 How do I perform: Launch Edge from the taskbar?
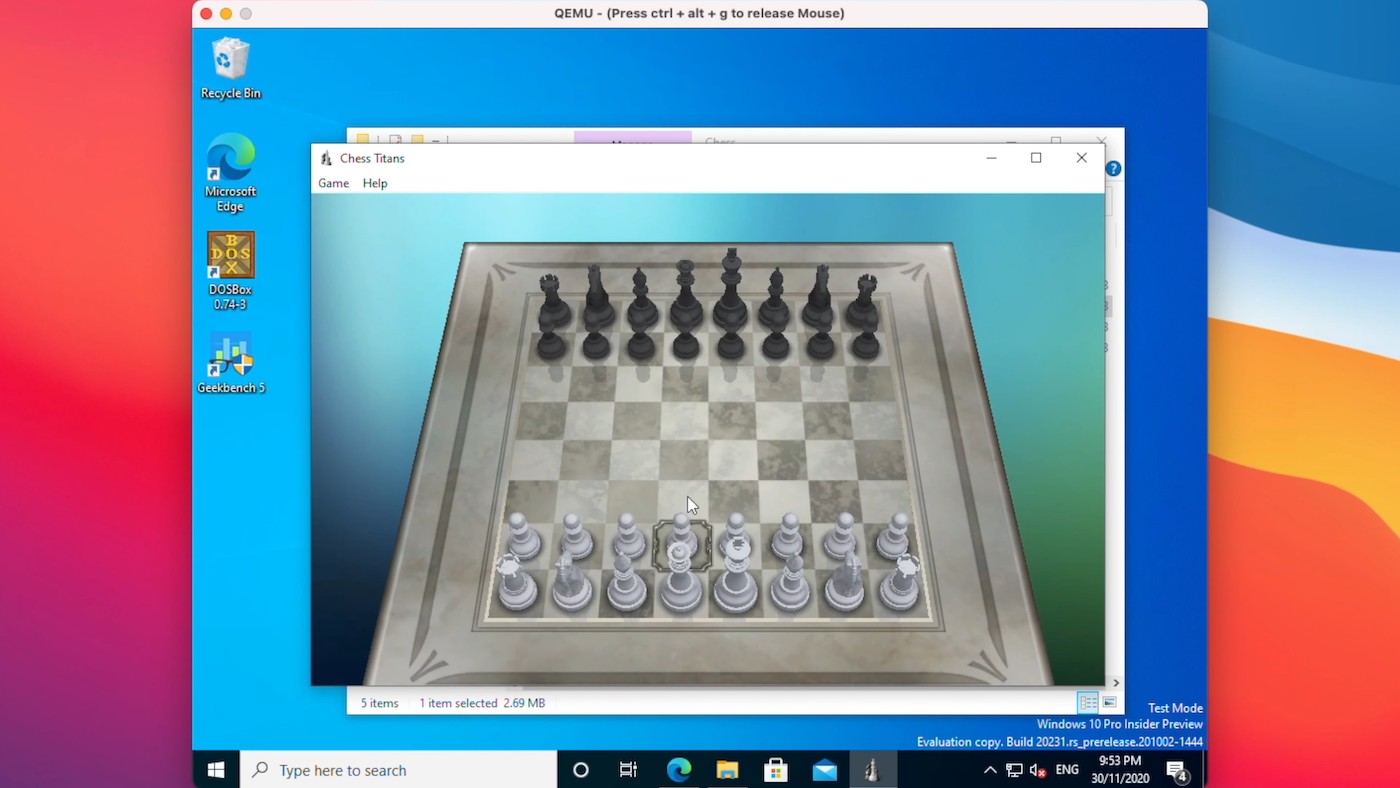pos(679,770)
